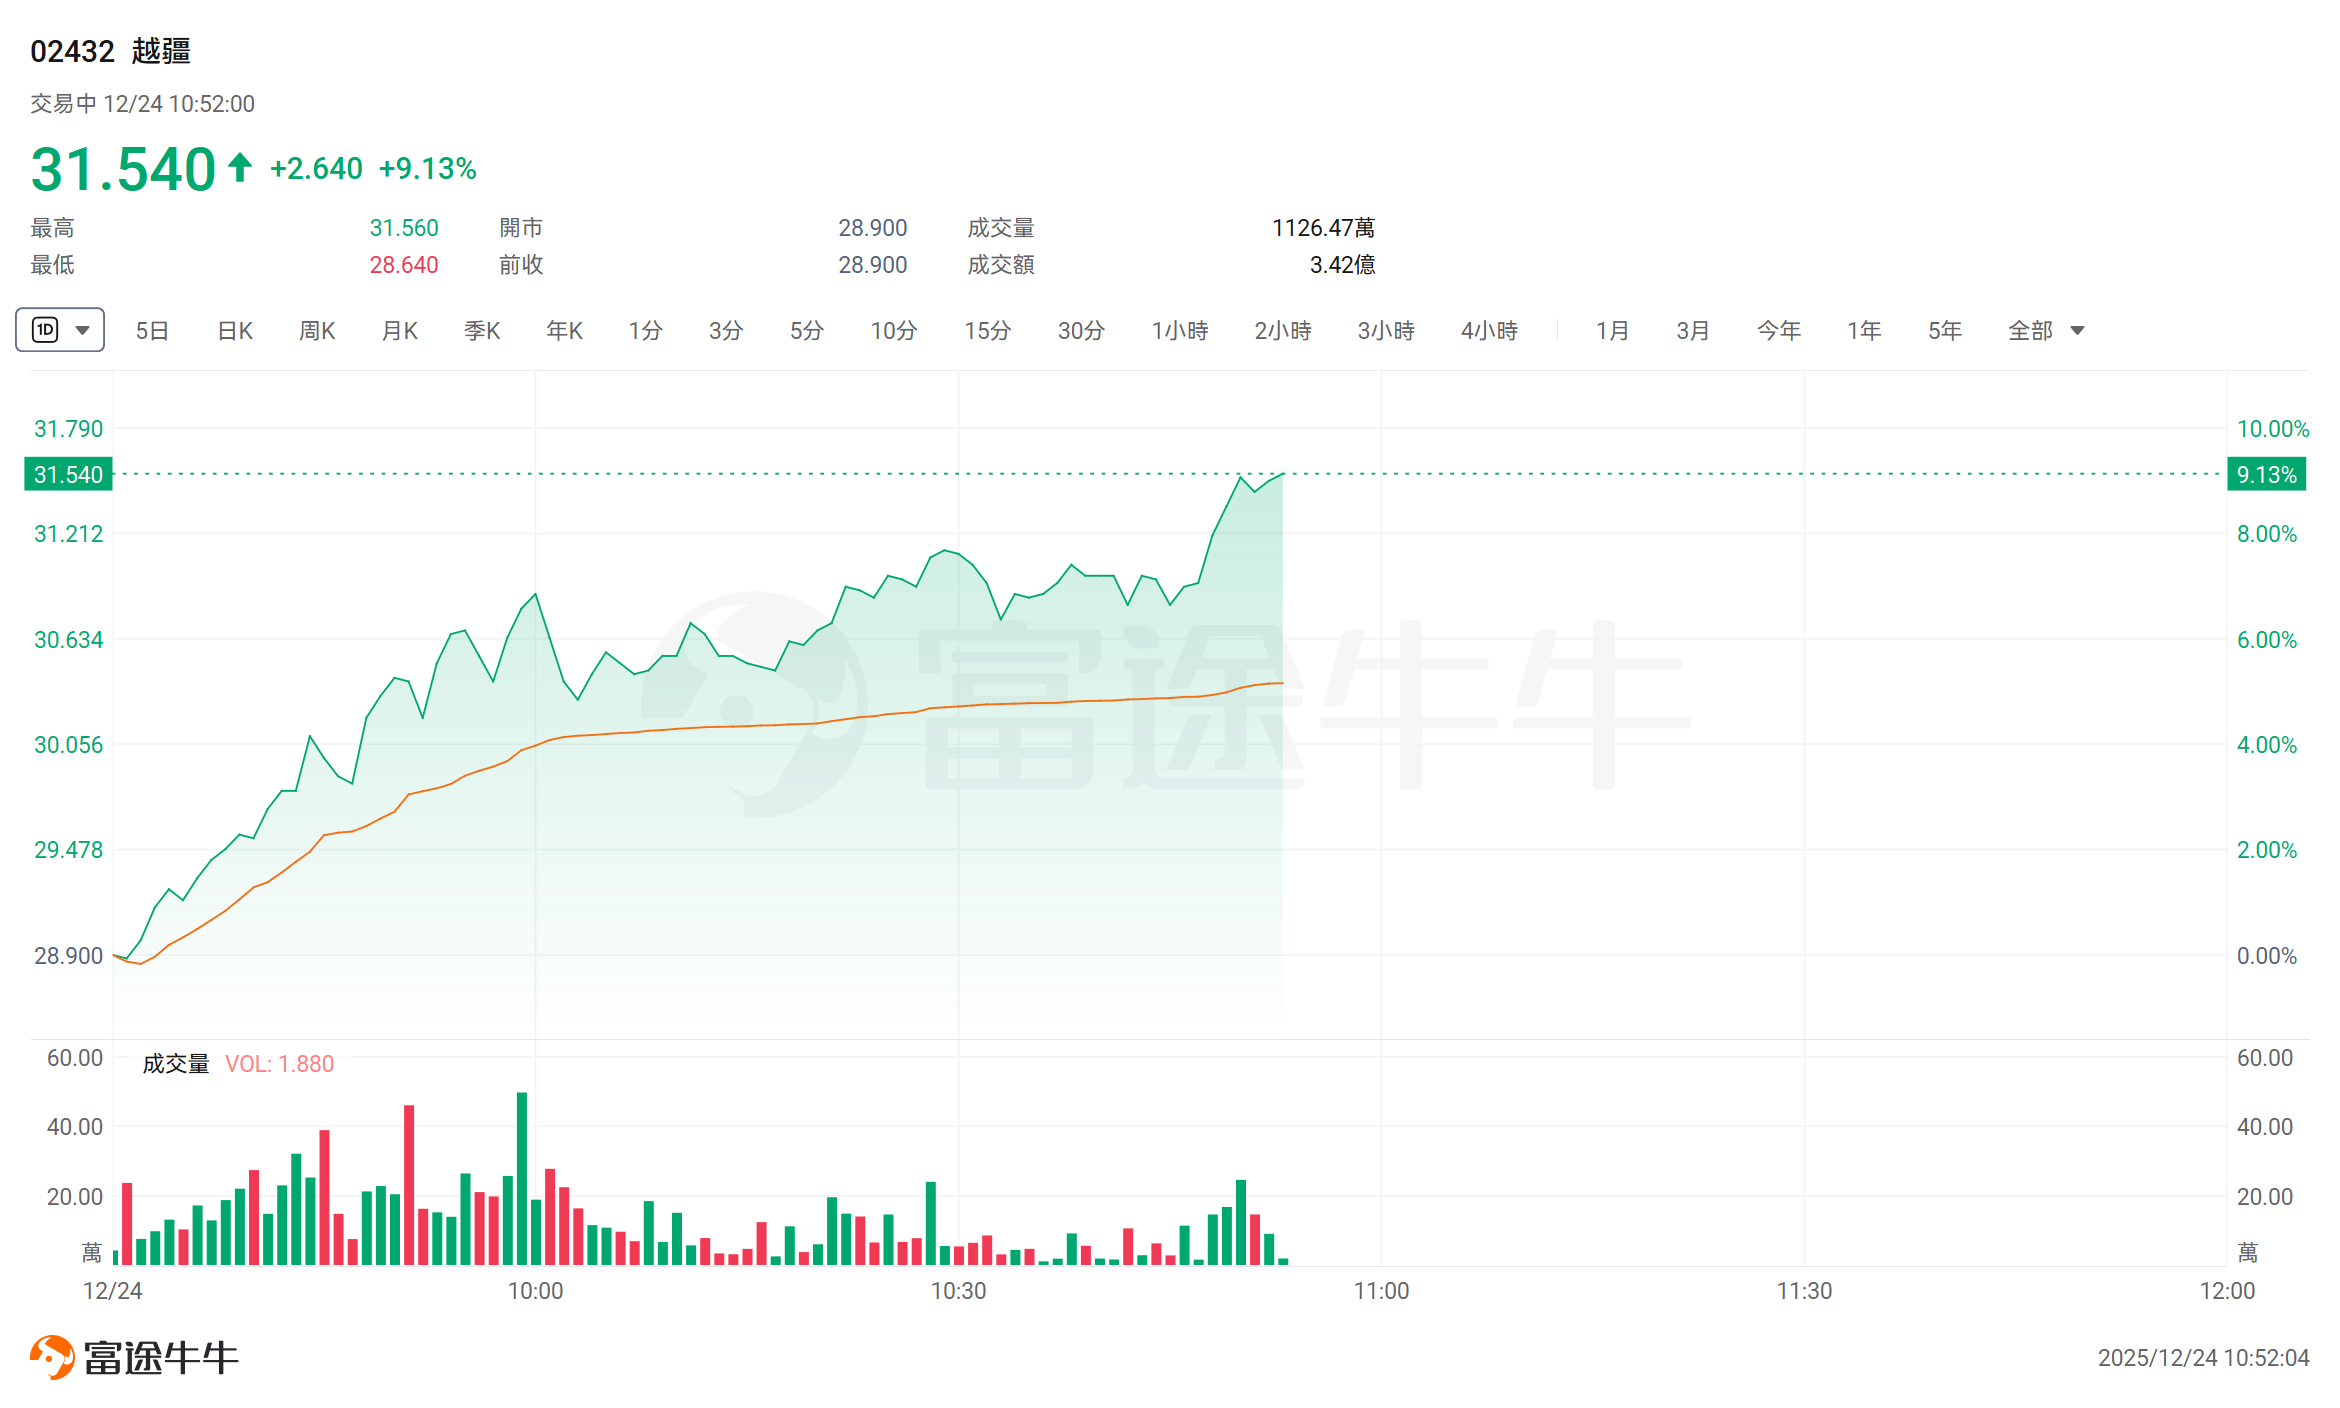Click the 1D chart period icon
Viewport: 2340px width, 1408px height.
[45, 330]
